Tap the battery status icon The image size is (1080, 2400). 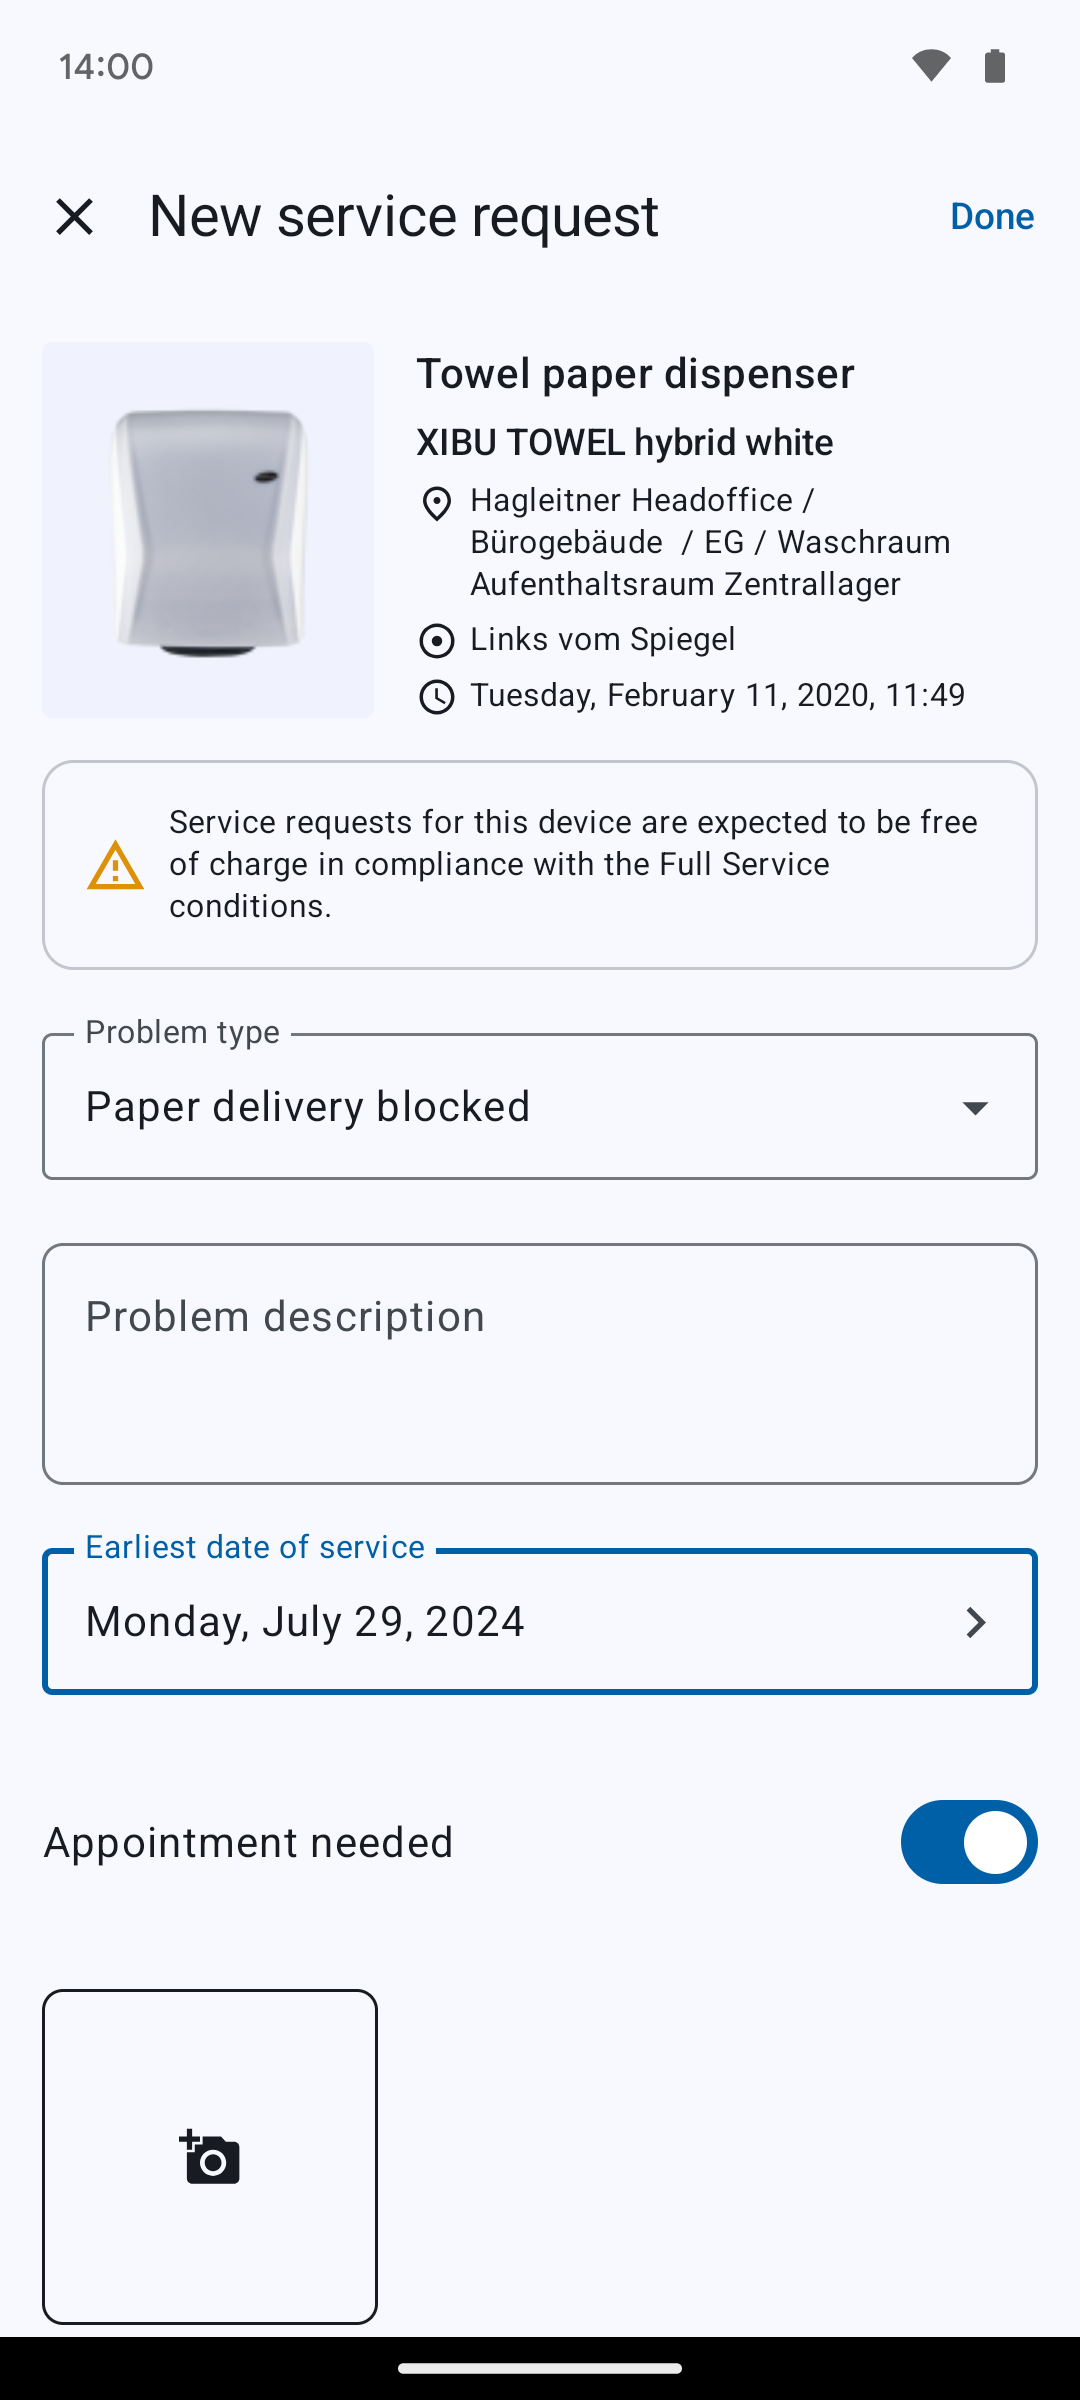tap(995, 66)
